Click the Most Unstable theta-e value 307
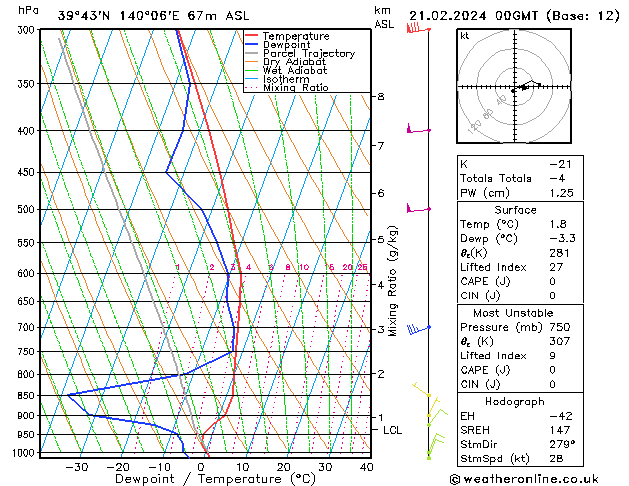Viewport: 629px width, 486px height. point(560,341)
